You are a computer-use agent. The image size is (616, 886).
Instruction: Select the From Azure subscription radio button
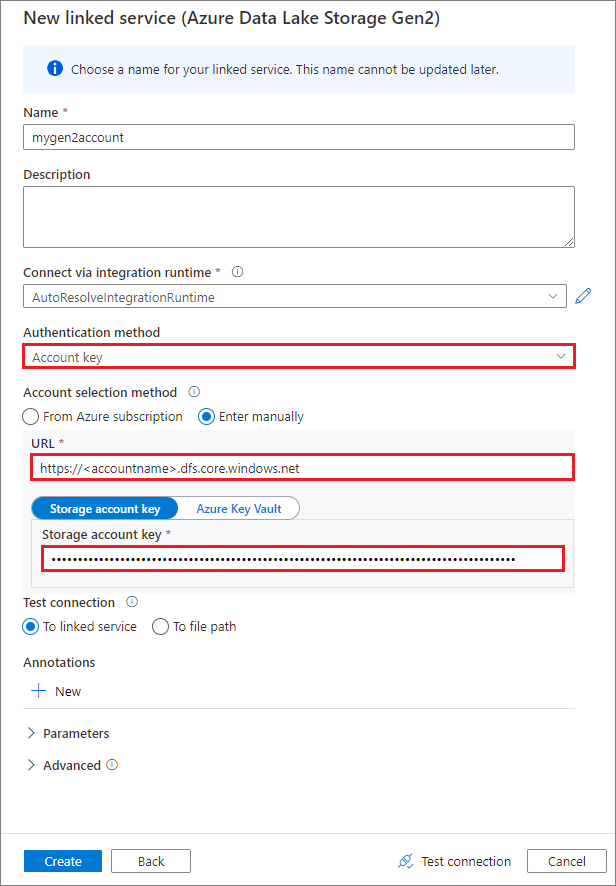coord(30,416)
